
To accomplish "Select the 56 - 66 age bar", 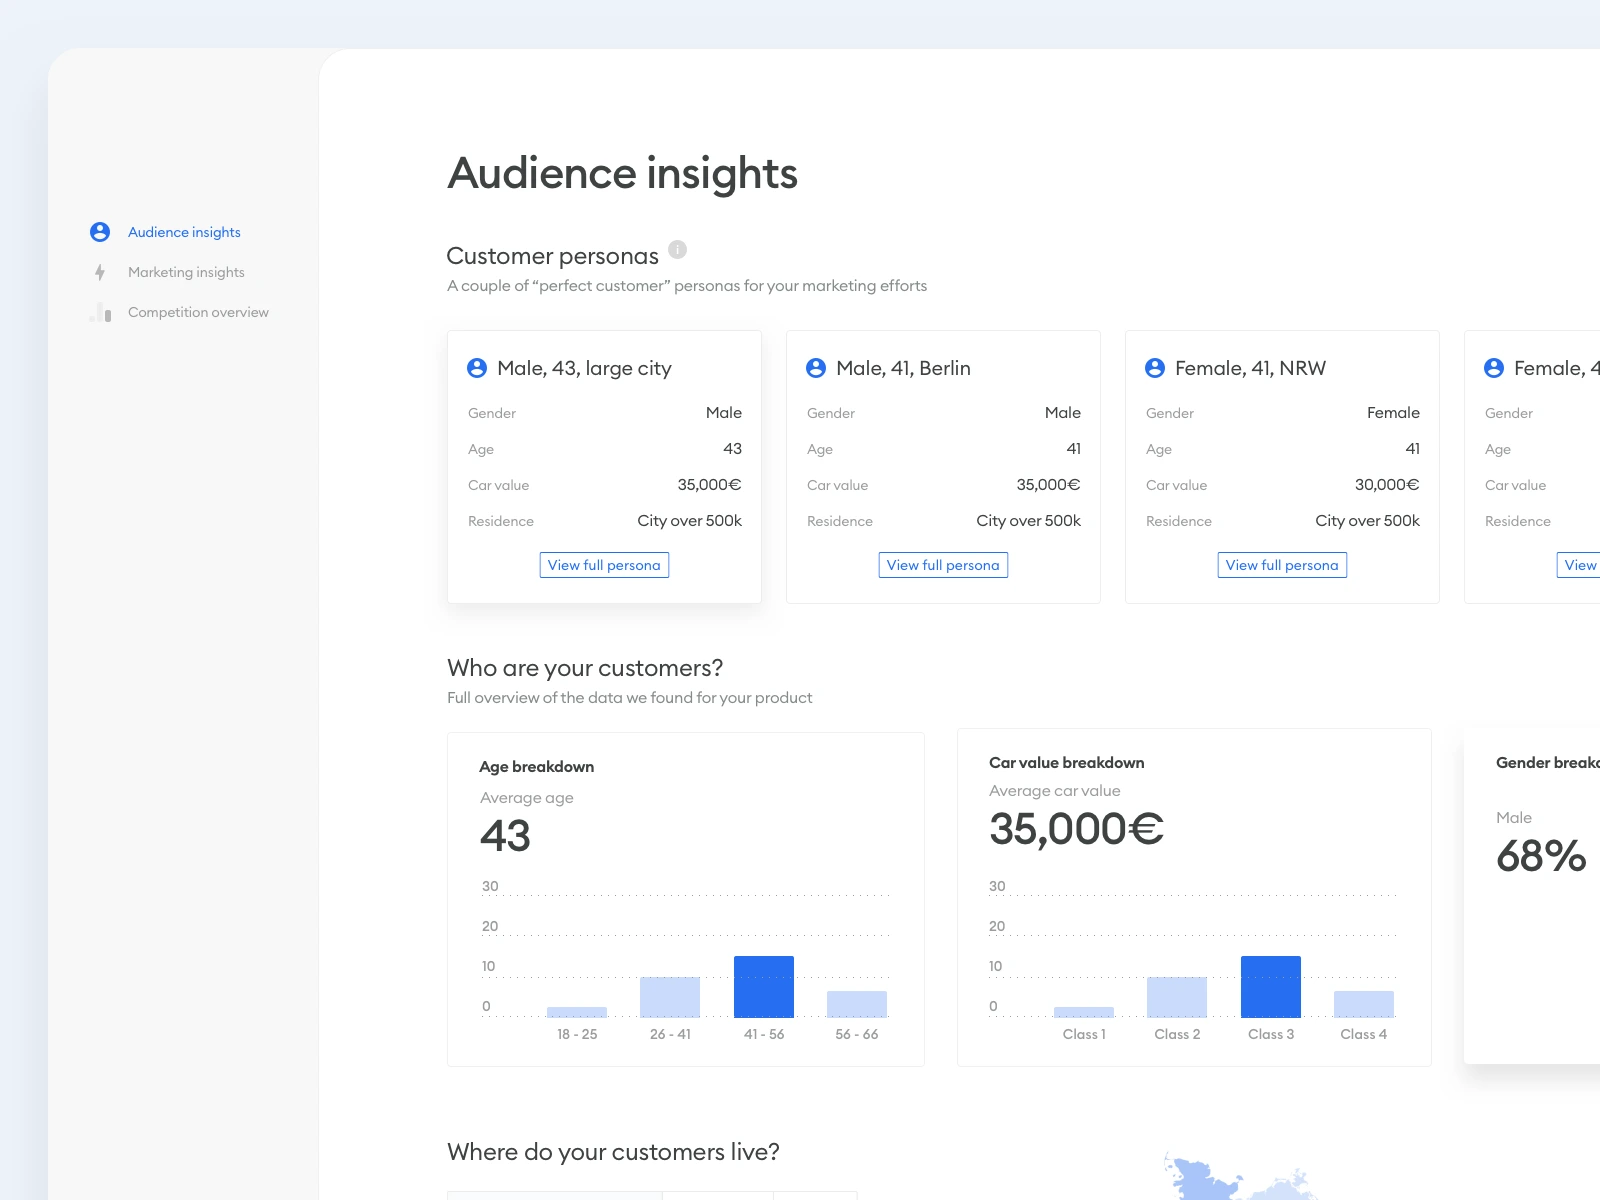I will coord(857,1004).
